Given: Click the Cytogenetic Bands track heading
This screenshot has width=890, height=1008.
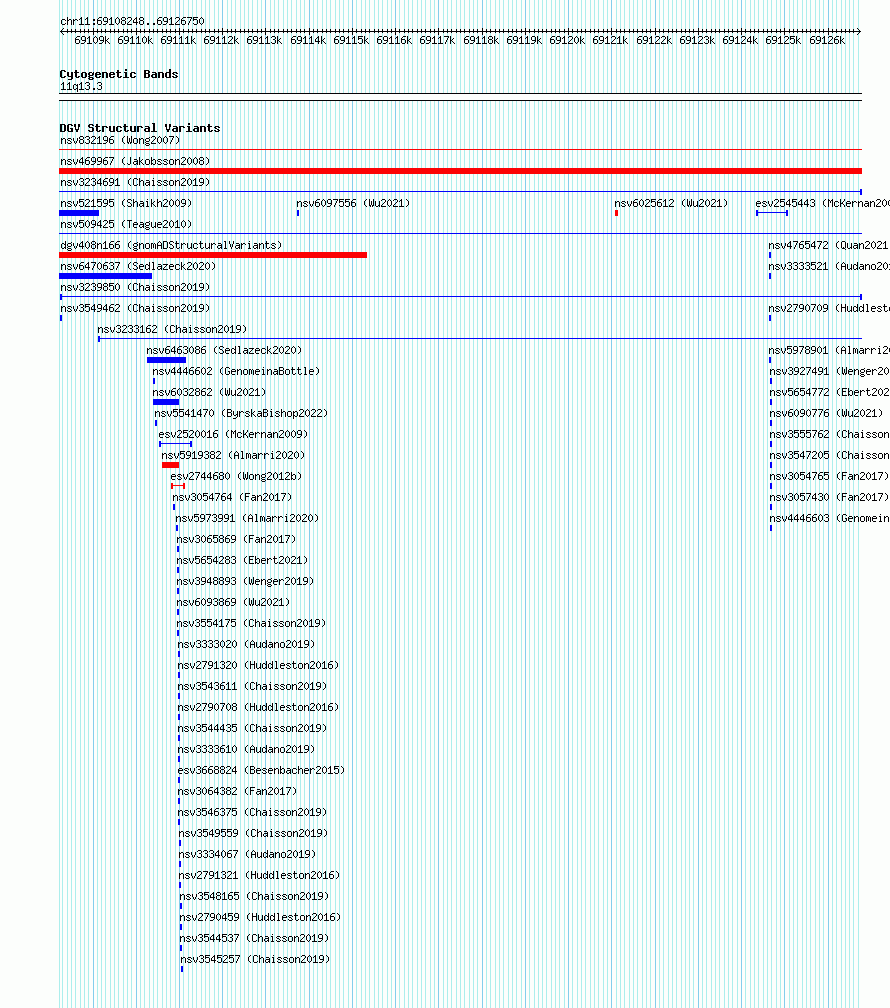Looking at the screenshot, I should coord(119,74).
